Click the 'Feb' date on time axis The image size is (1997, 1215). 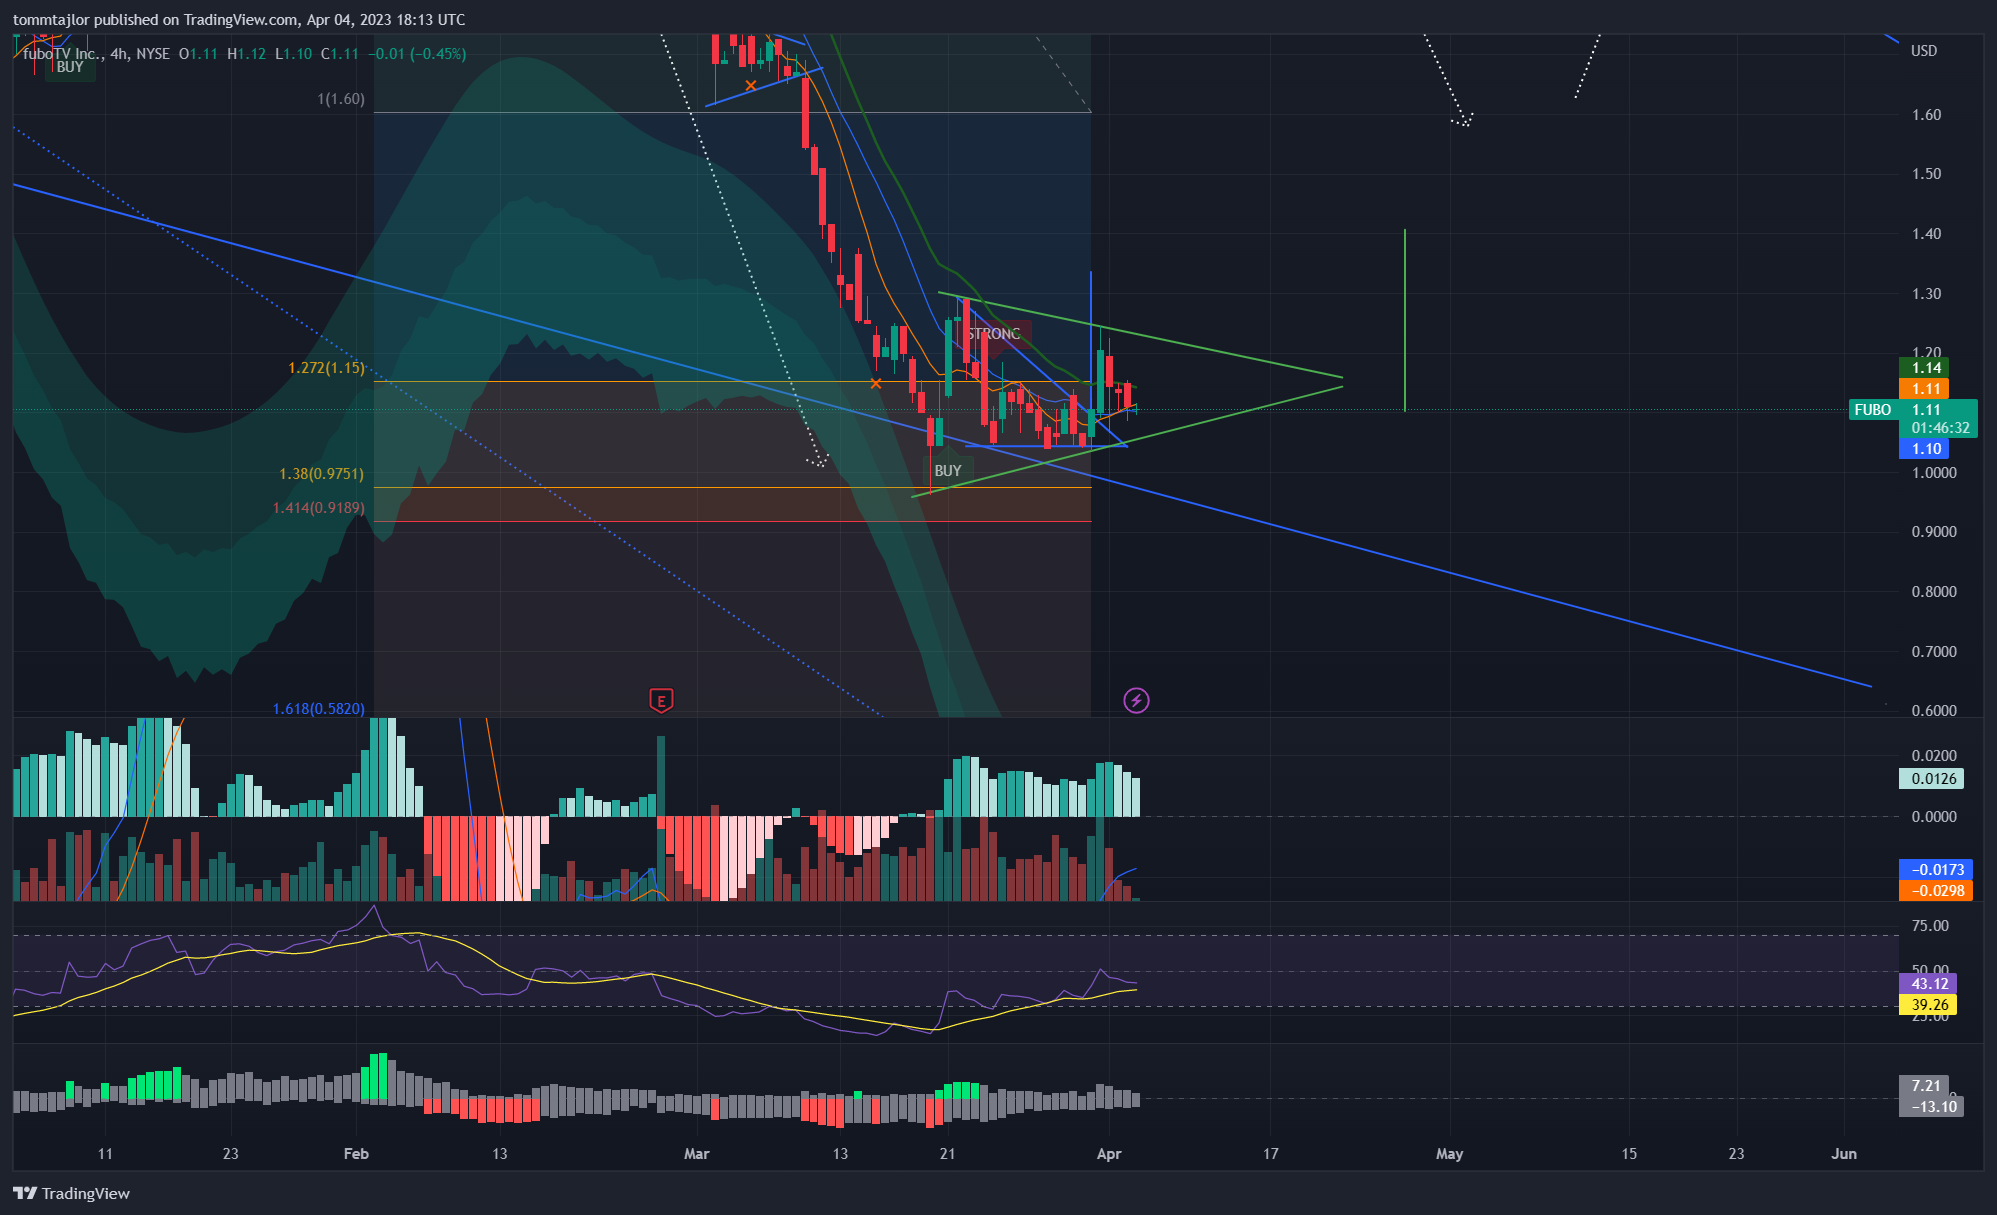(356, 1154)
